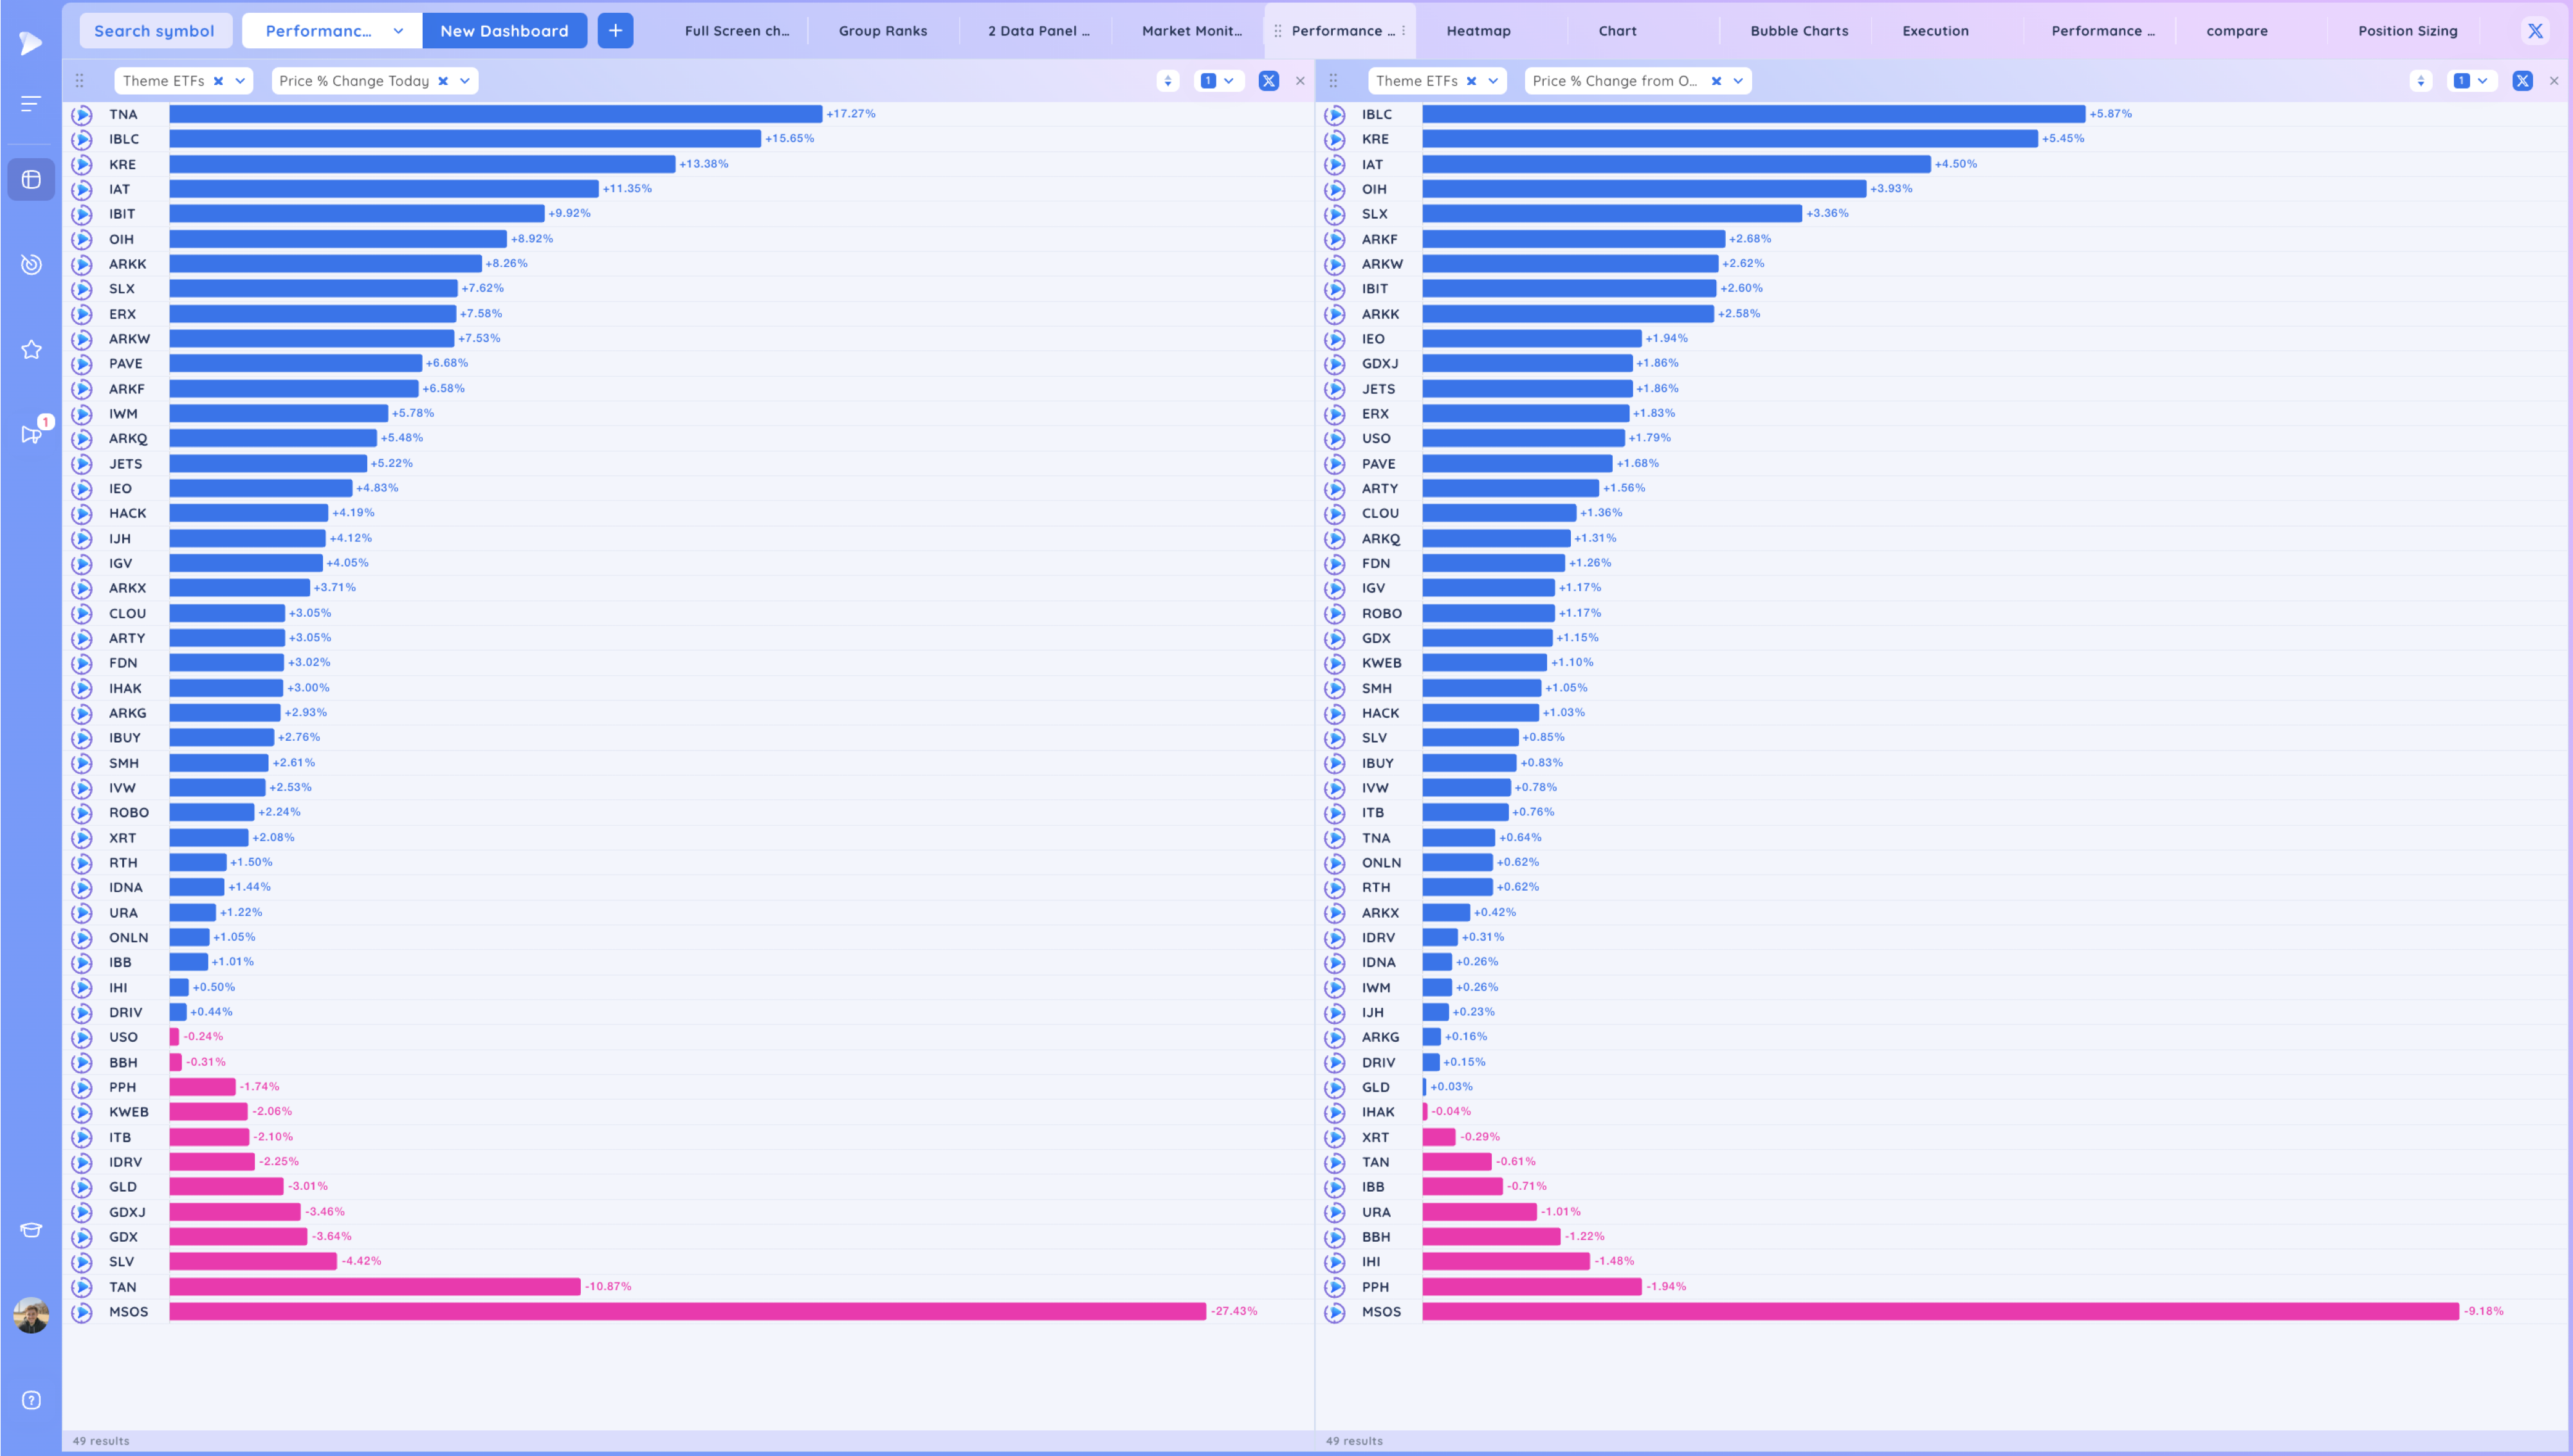
Task: Open the education graduation cap icon
Action: (x=31, y=1230)
